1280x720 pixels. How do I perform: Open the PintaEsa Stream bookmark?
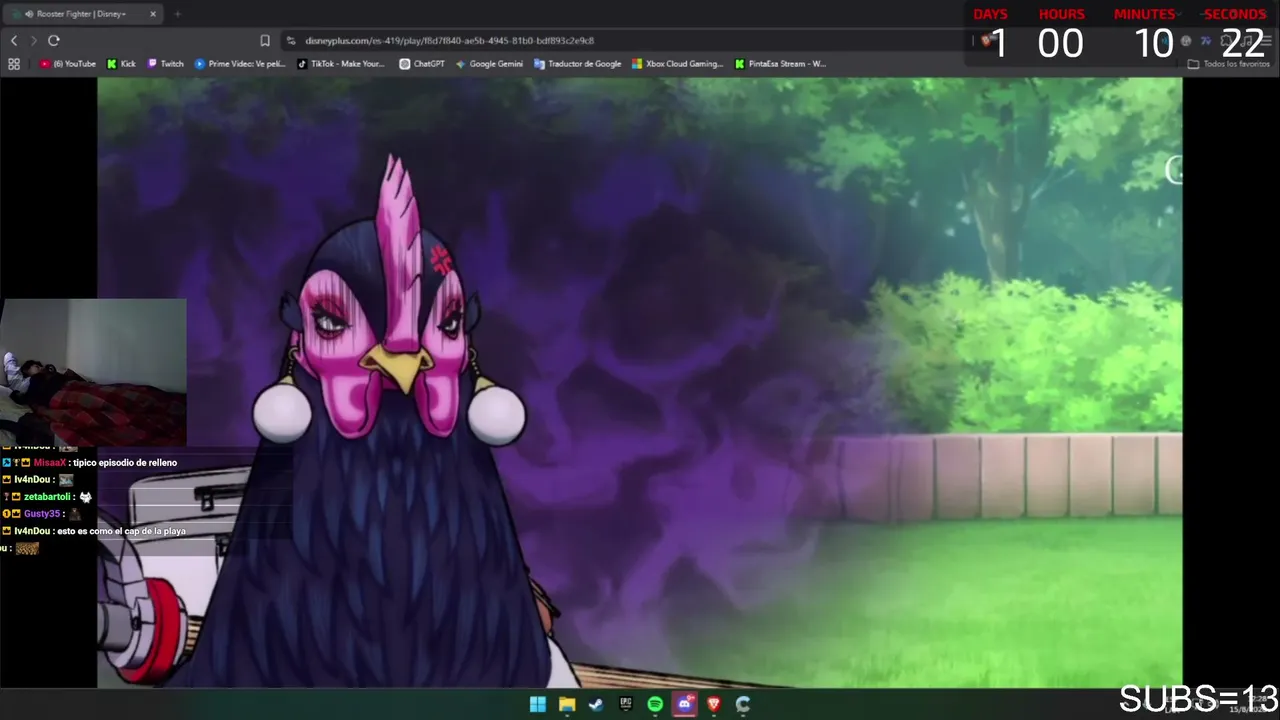(780, 64)
